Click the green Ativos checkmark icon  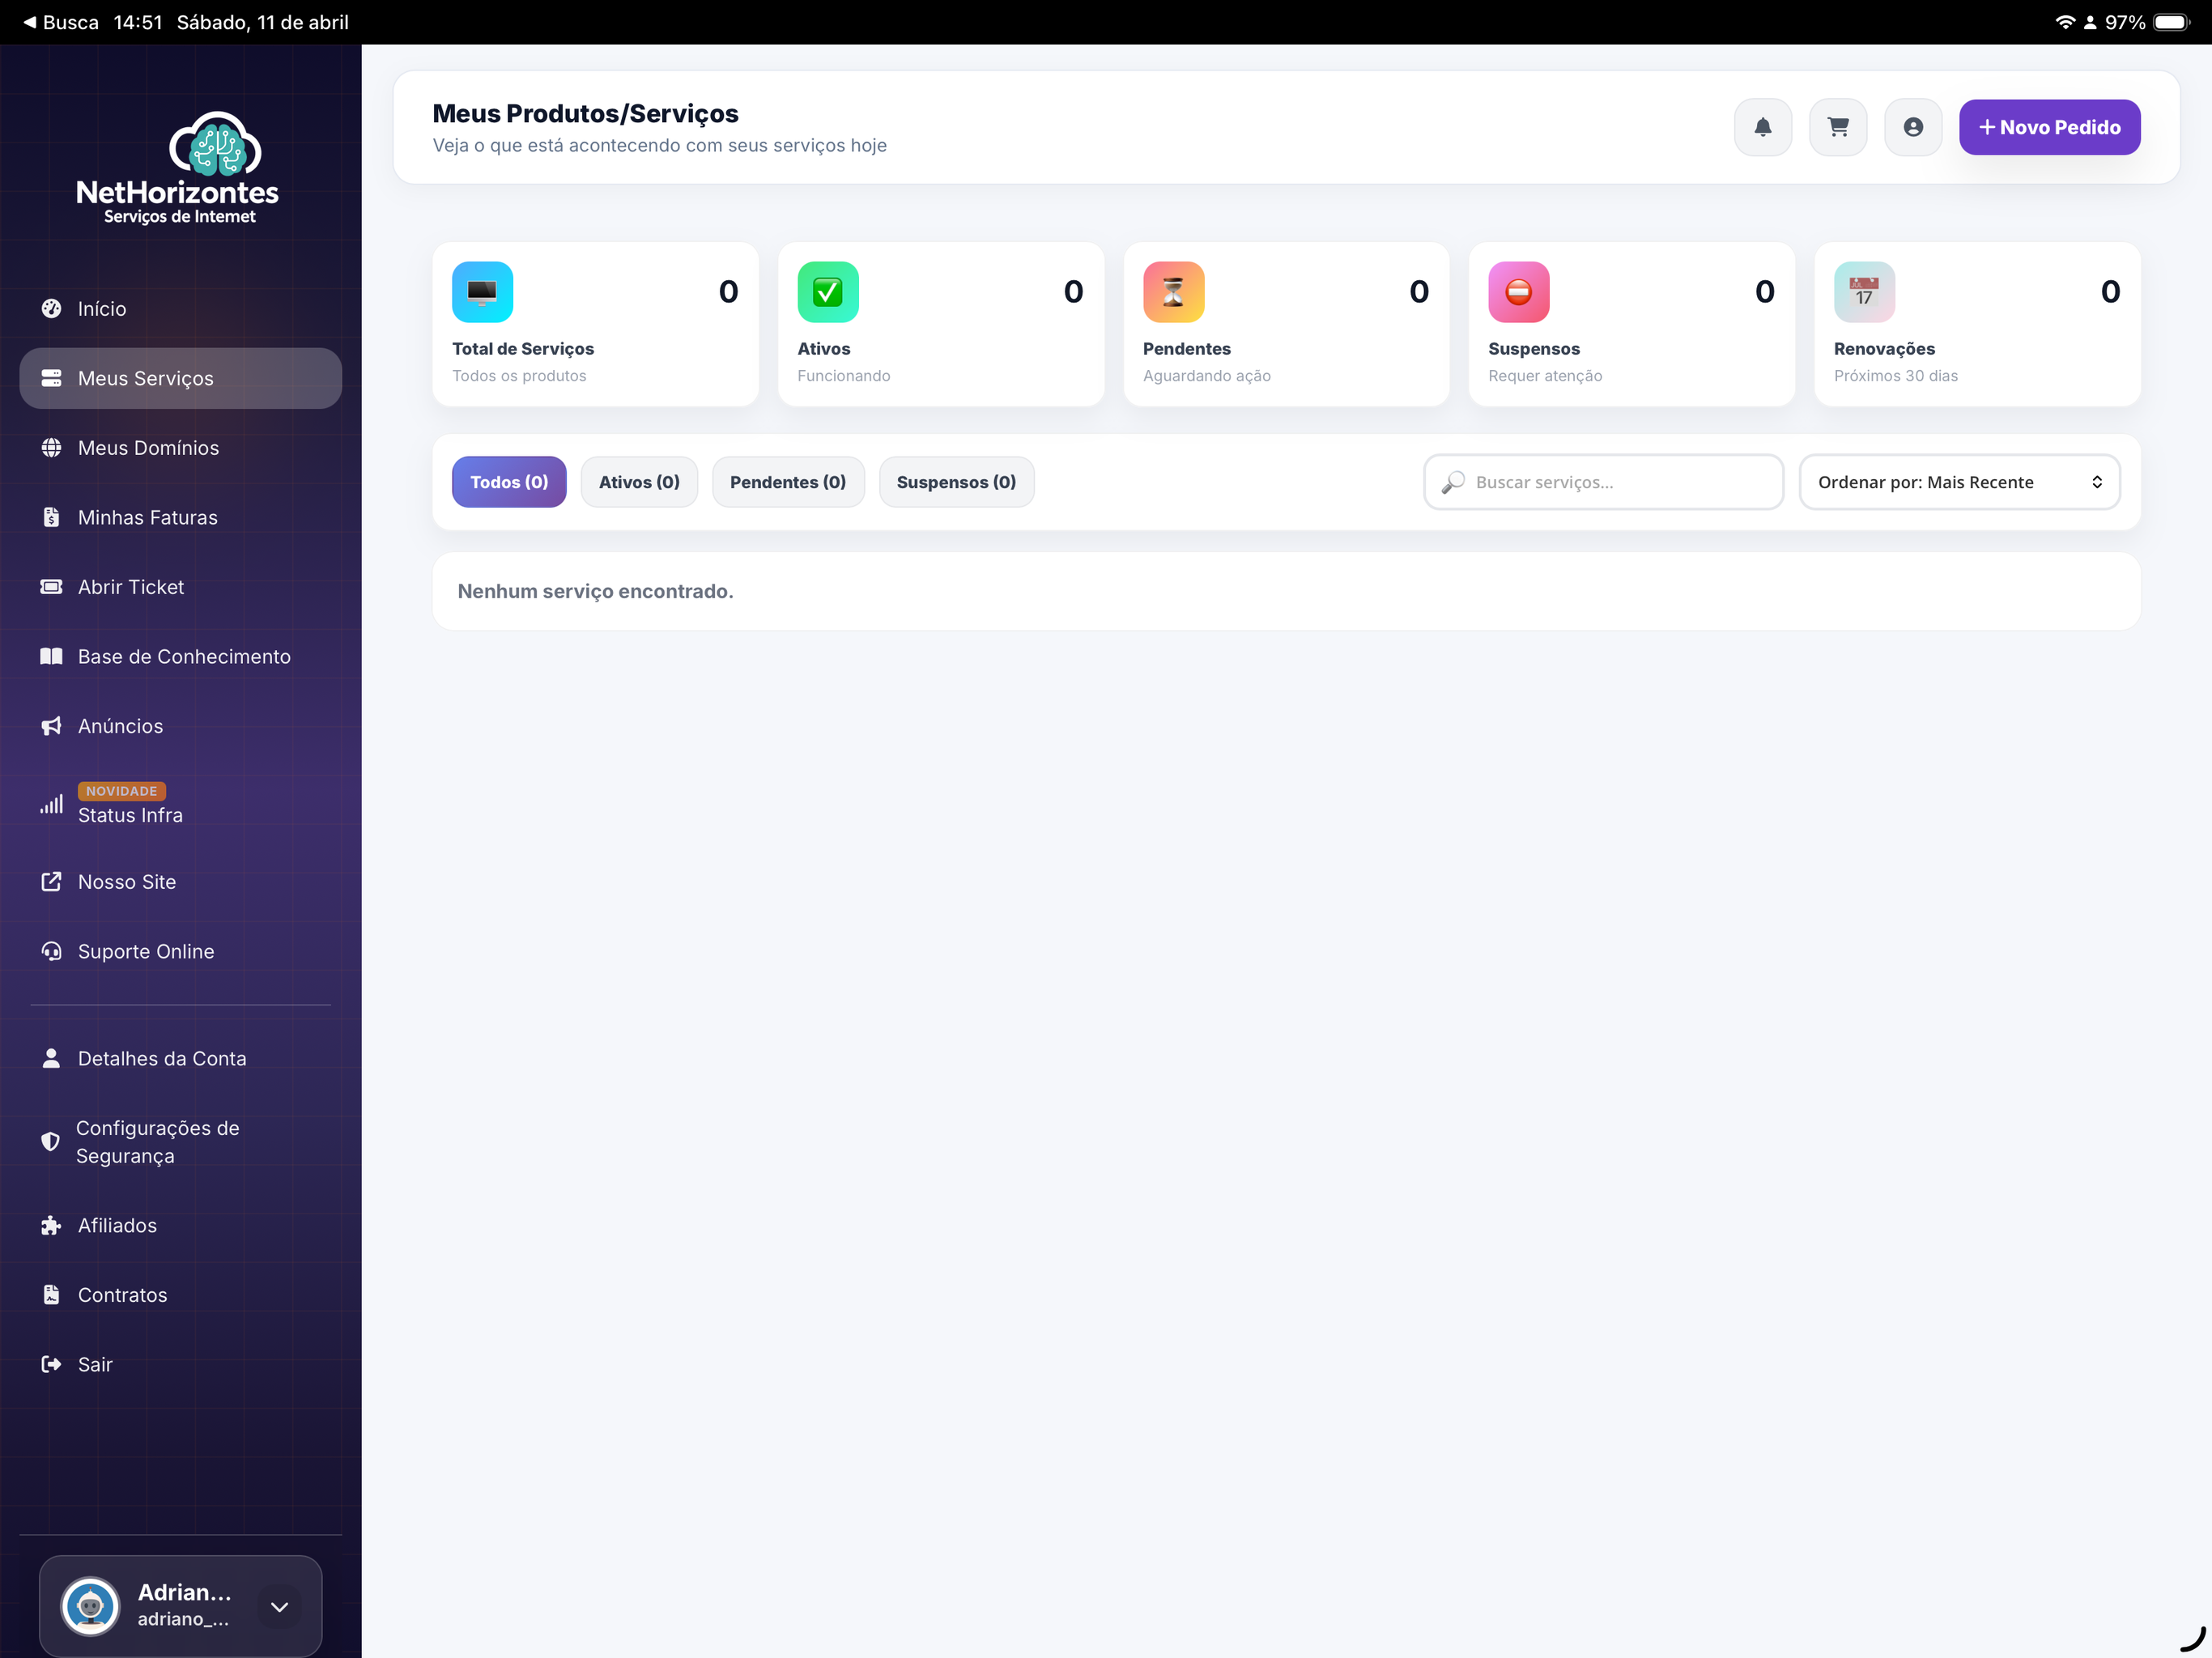coord(827,292)
